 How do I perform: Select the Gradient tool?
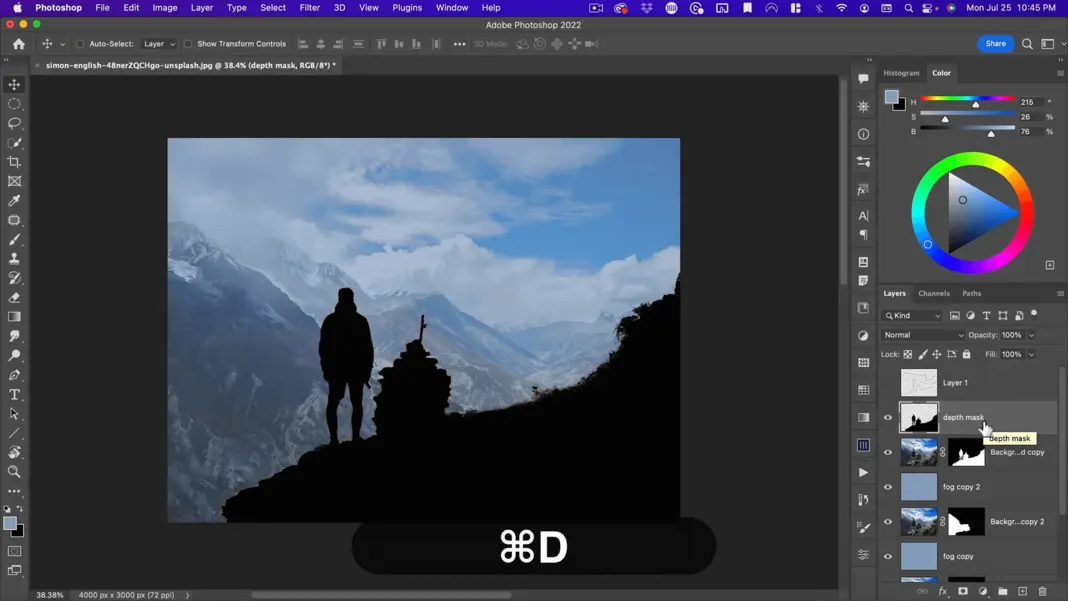[x=14, y=317]
